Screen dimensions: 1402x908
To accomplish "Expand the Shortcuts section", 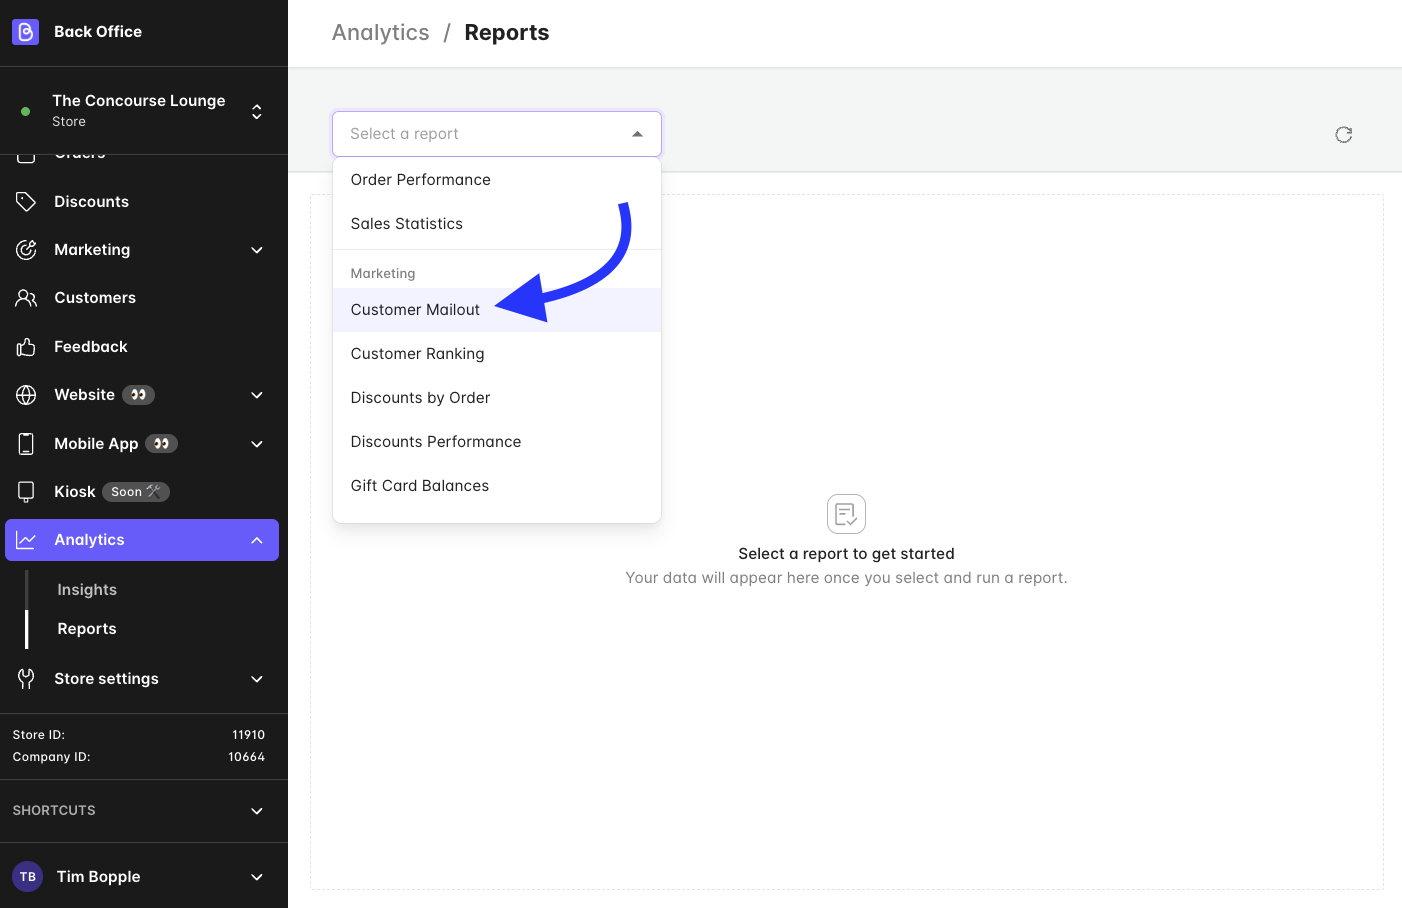I will [257, 811].
